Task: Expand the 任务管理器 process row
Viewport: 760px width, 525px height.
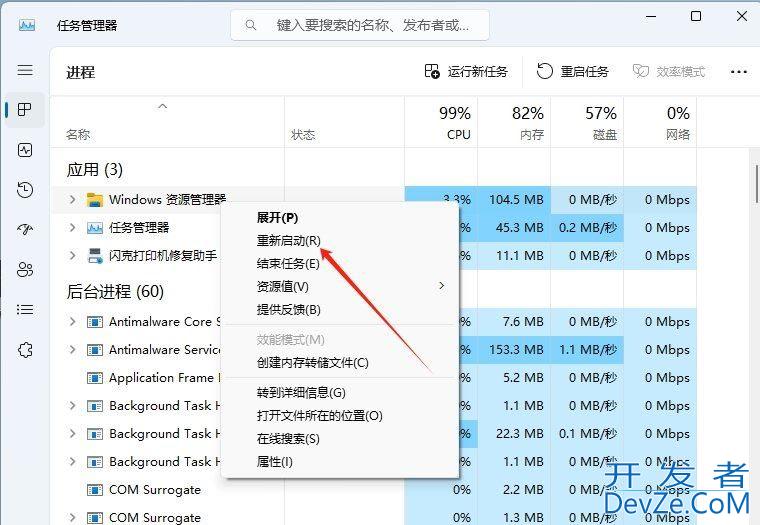Action: pyautogui.click(x=72, y=227)
